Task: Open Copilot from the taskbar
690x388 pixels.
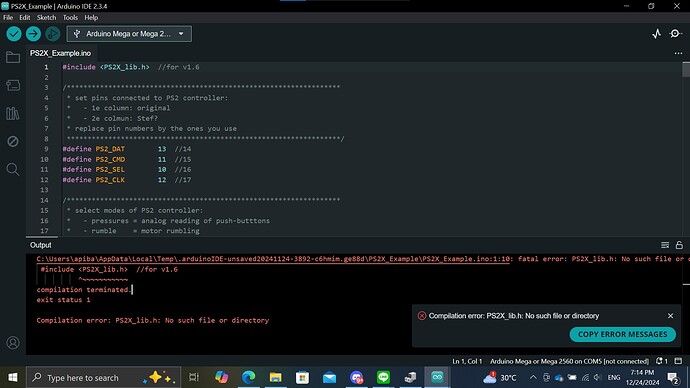Action: tap(221, 377)
